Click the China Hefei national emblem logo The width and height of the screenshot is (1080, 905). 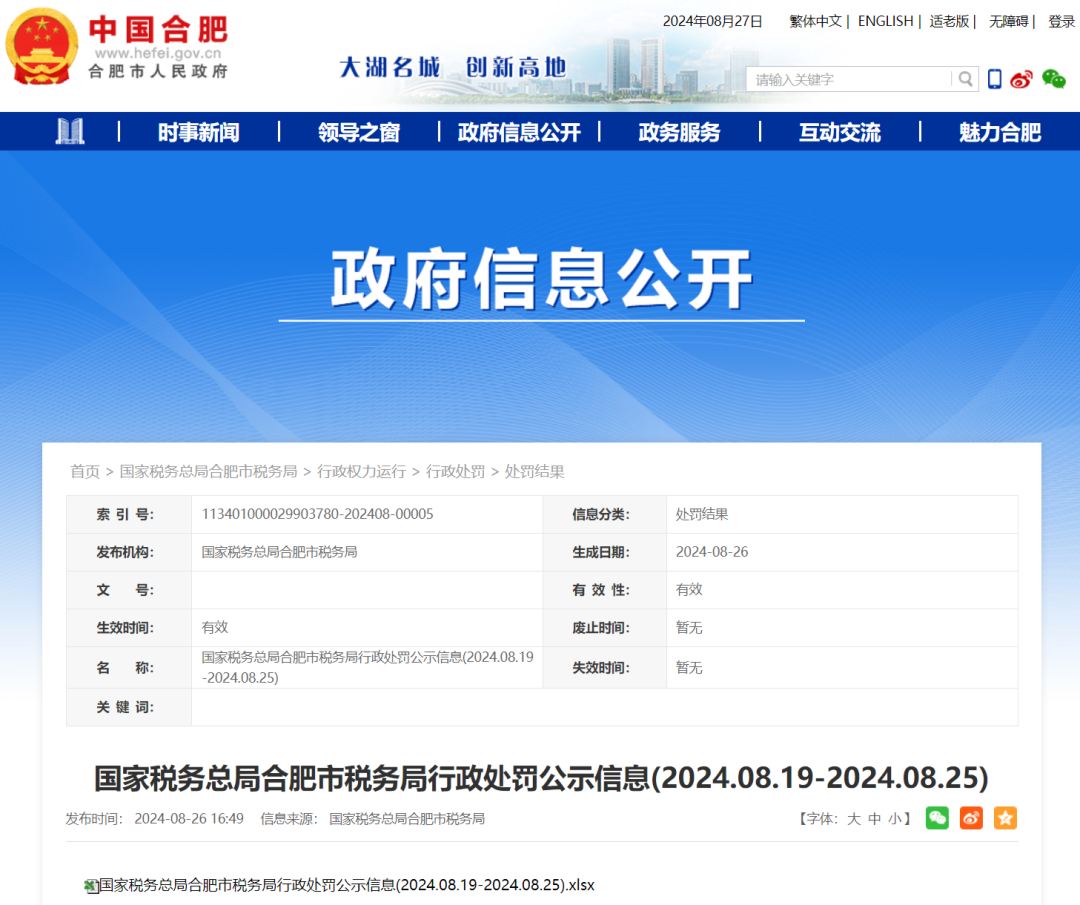tap(41, 46)
